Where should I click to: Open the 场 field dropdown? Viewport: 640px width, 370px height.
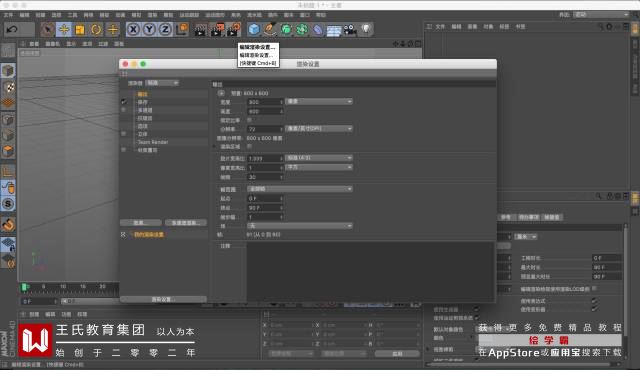300,226
